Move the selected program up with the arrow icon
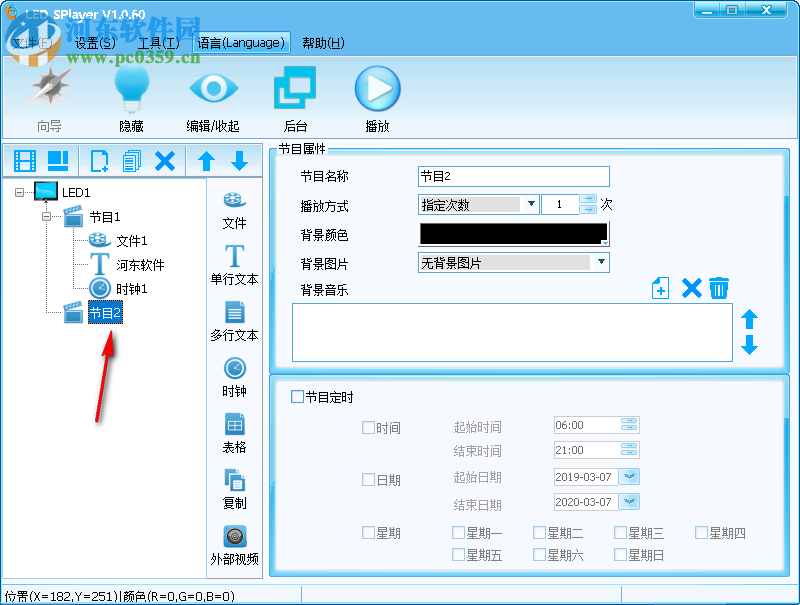This screenshot has height=605, width=800. tap(205, 160)
